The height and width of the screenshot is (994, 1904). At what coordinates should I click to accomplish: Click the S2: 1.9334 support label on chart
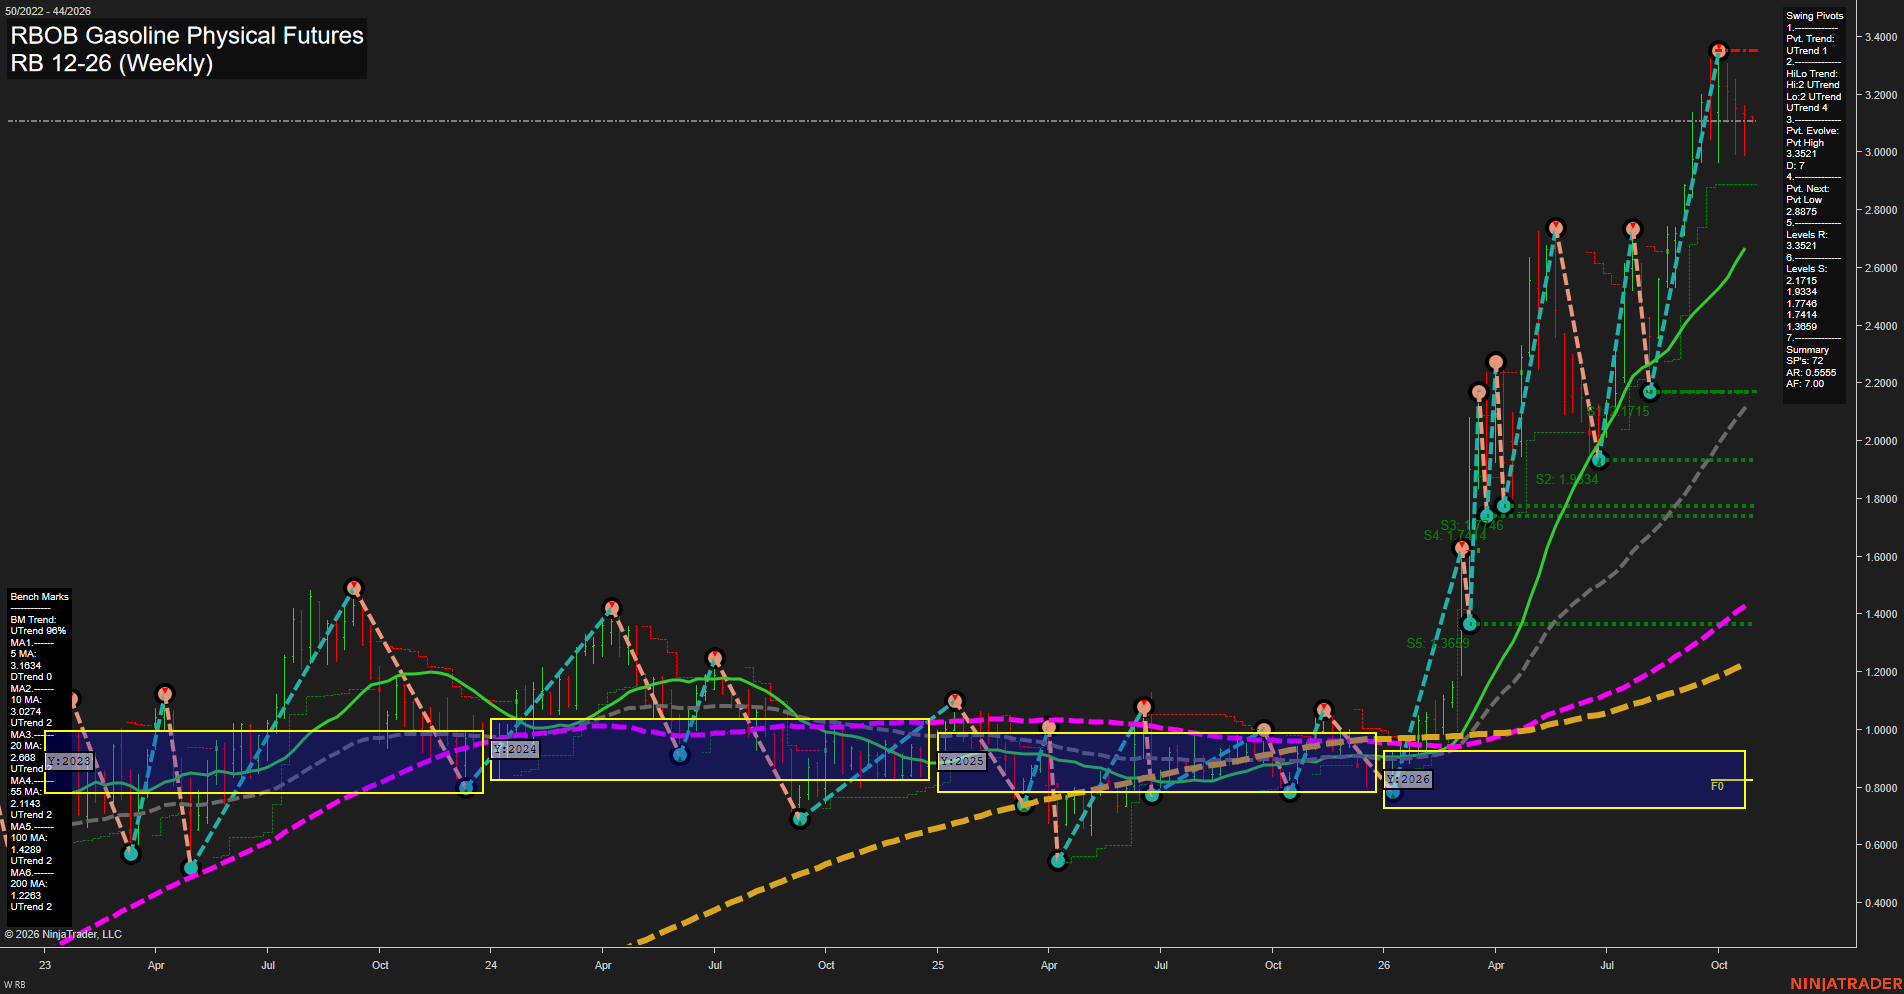(1567, 479)
